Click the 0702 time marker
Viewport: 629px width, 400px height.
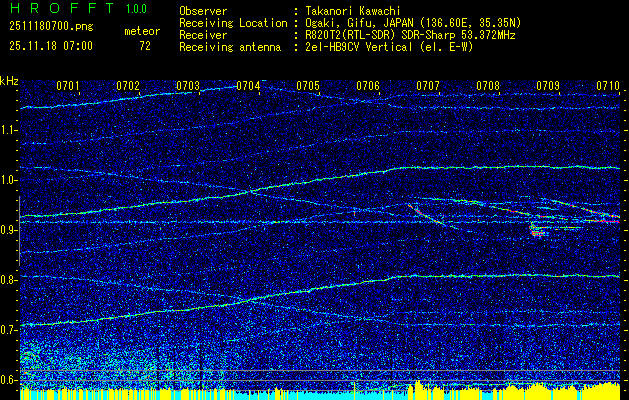click(x=128, y=86)
